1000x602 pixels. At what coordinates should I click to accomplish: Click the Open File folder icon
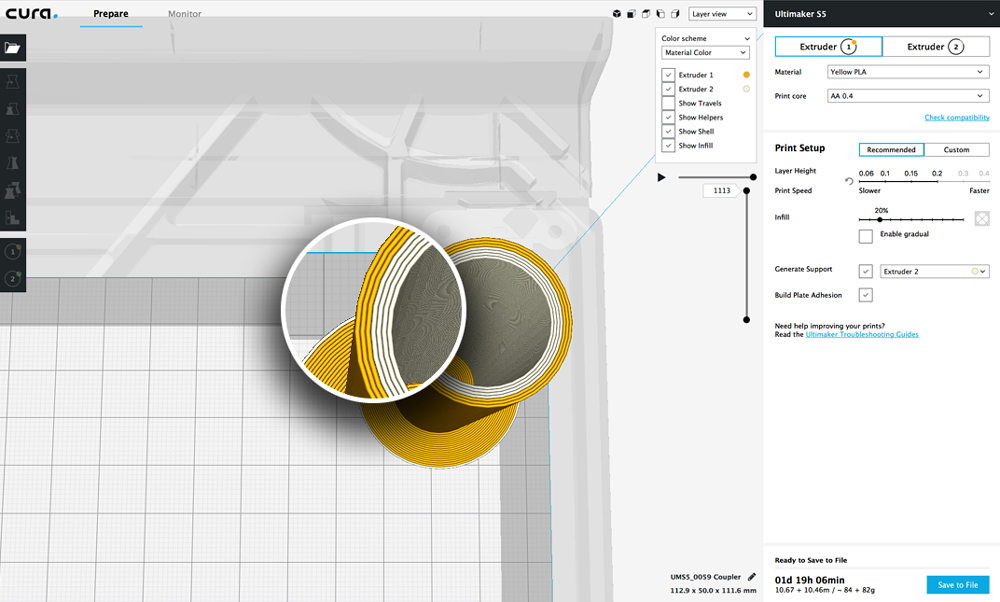tap(13, 48)
